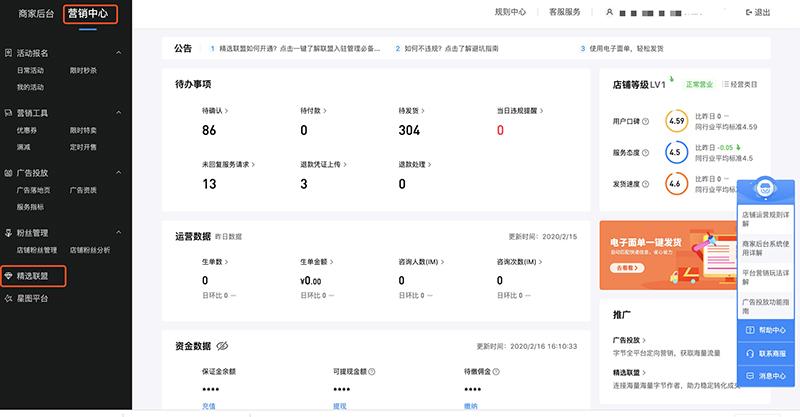Open the account name dropdown in header
Viewport: 800px width, 417px height.
click(668, 12)
